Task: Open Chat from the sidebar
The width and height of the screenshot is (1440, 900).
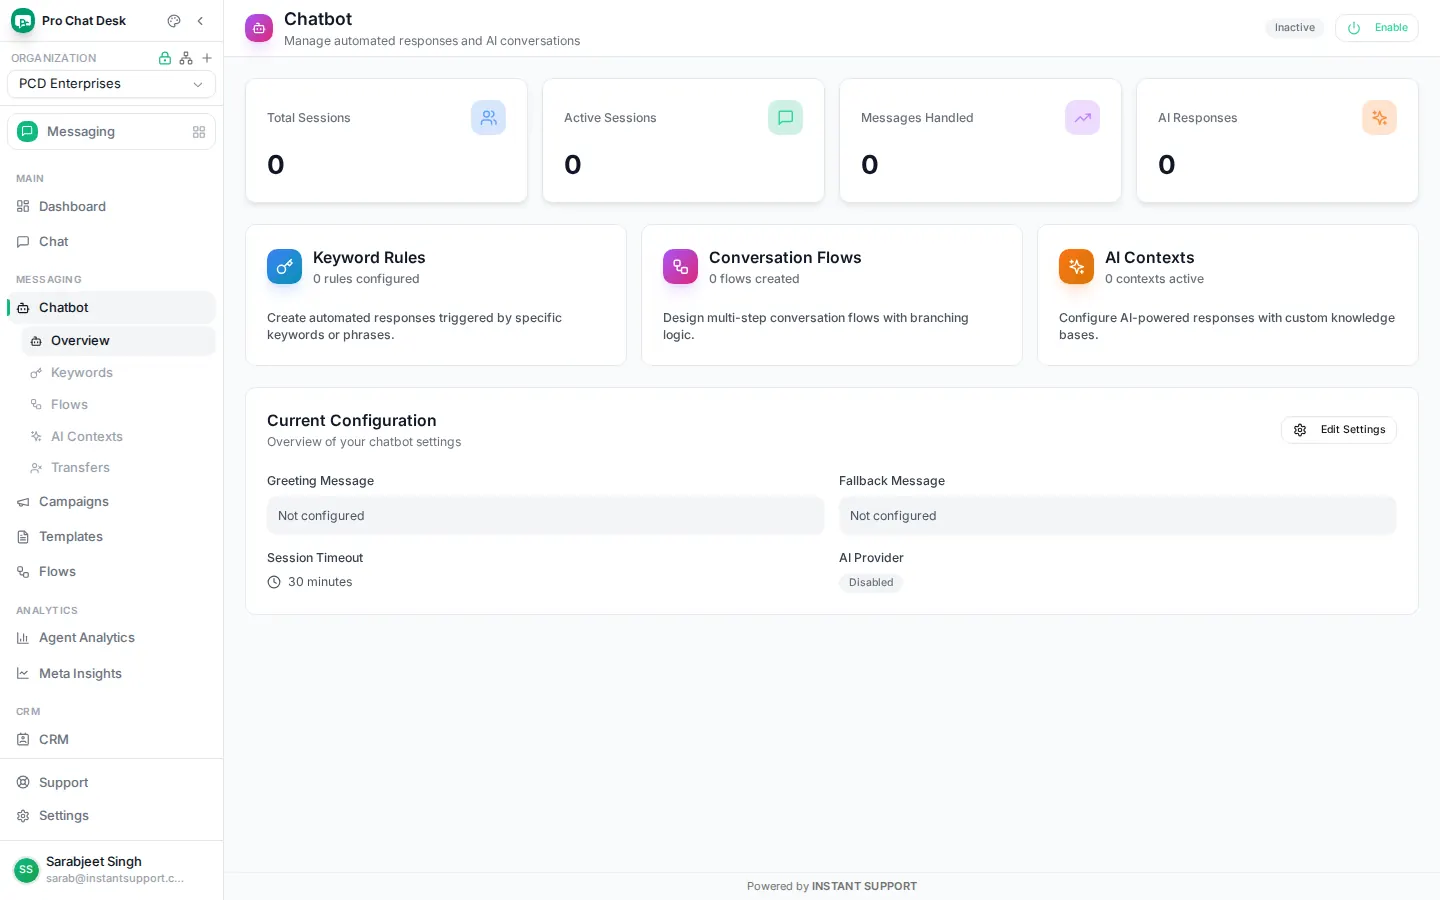Action: pyautogui.click(x=111, y=241)
